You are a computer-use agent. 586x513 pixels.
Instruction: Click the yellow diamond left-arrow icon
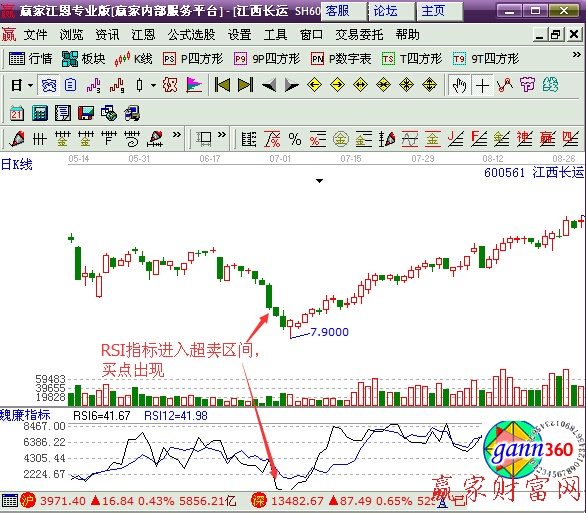(x=314, y=85)
